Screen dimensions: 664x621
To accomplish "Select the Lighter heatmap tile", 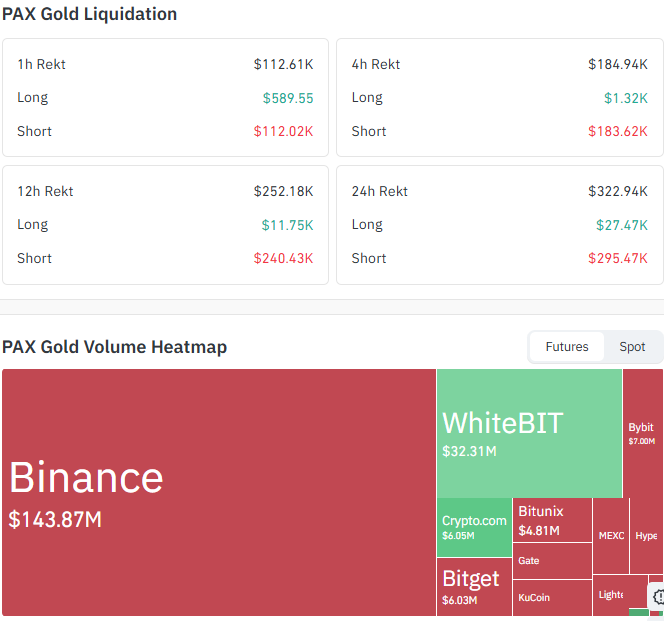I will tap(620, 595).
